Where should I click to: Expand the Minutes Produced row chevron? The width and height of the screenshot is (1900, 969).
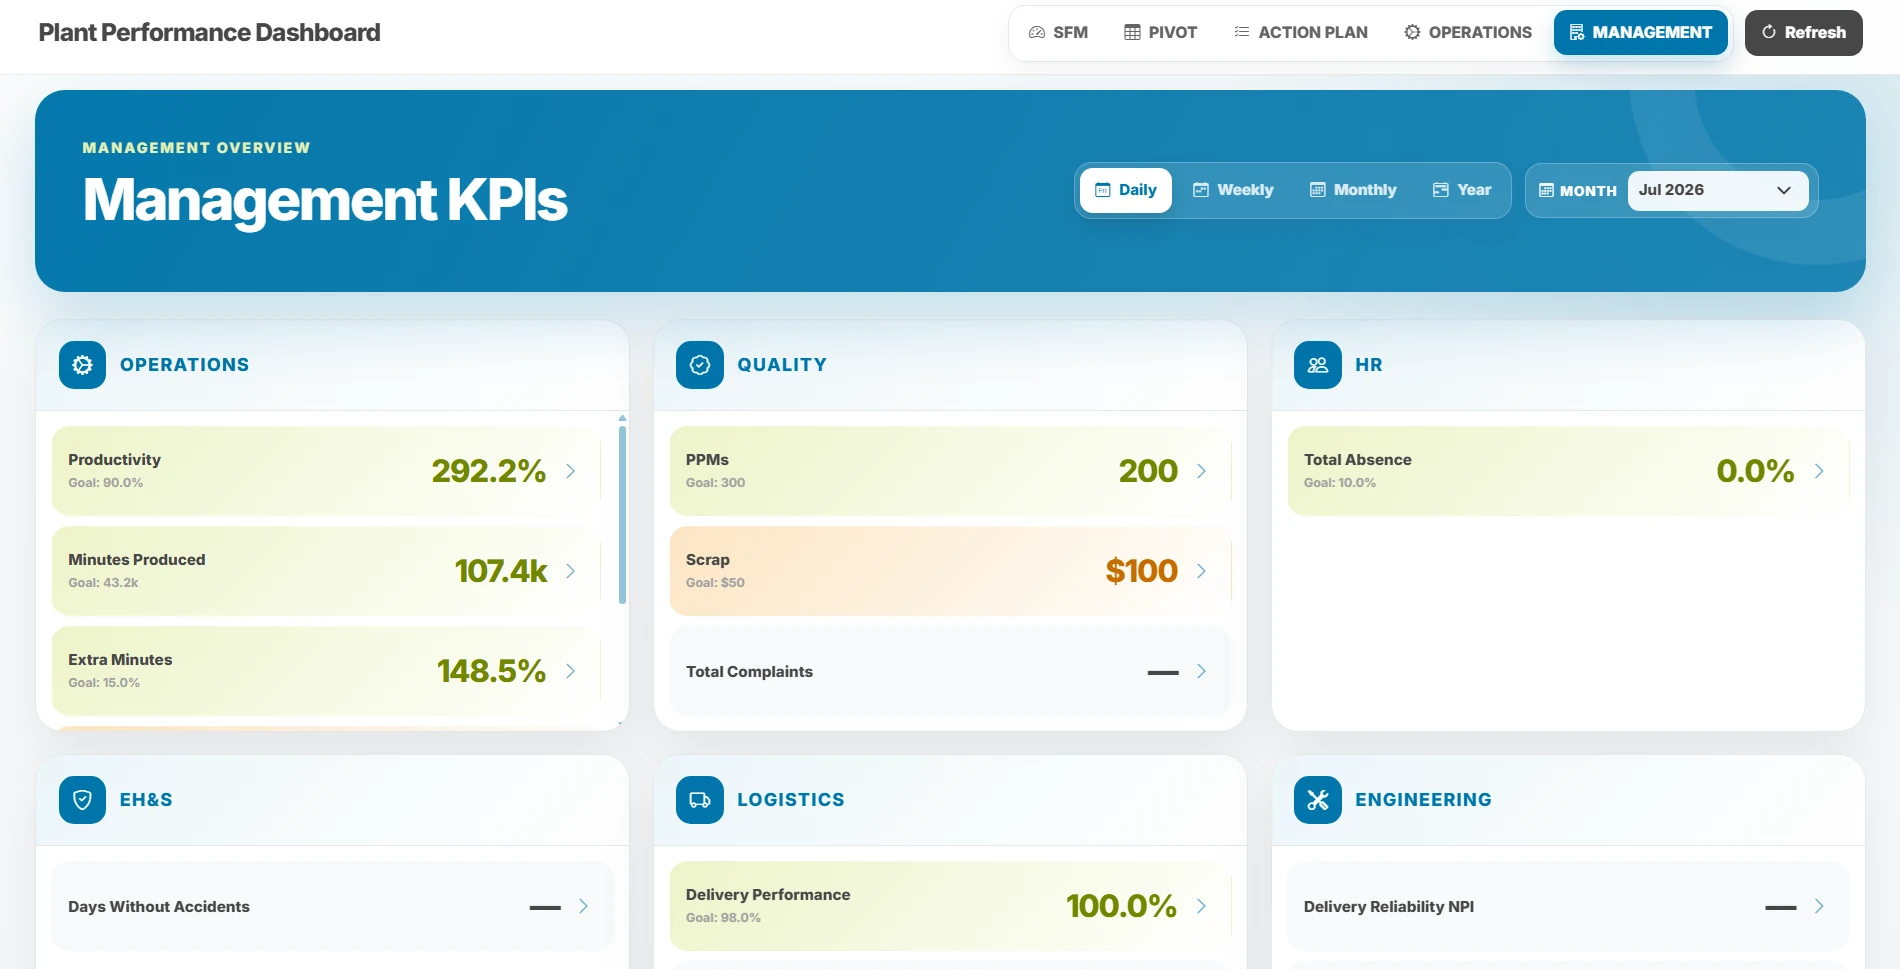pyautogui.click(x=570, y=571)
